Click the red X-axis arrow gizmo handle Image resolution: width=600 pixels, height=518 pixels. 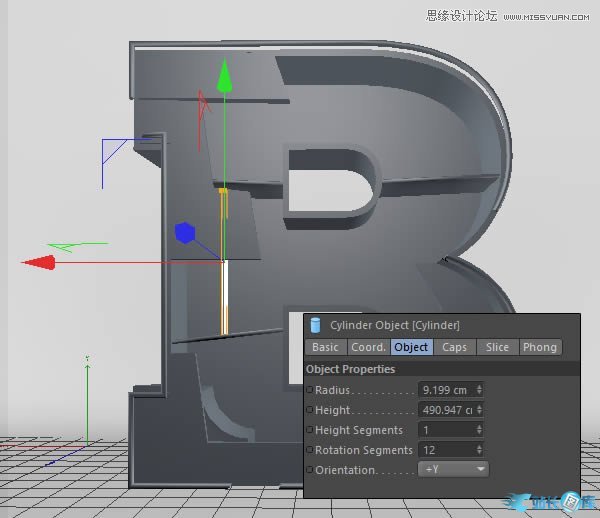coord(40,262)
